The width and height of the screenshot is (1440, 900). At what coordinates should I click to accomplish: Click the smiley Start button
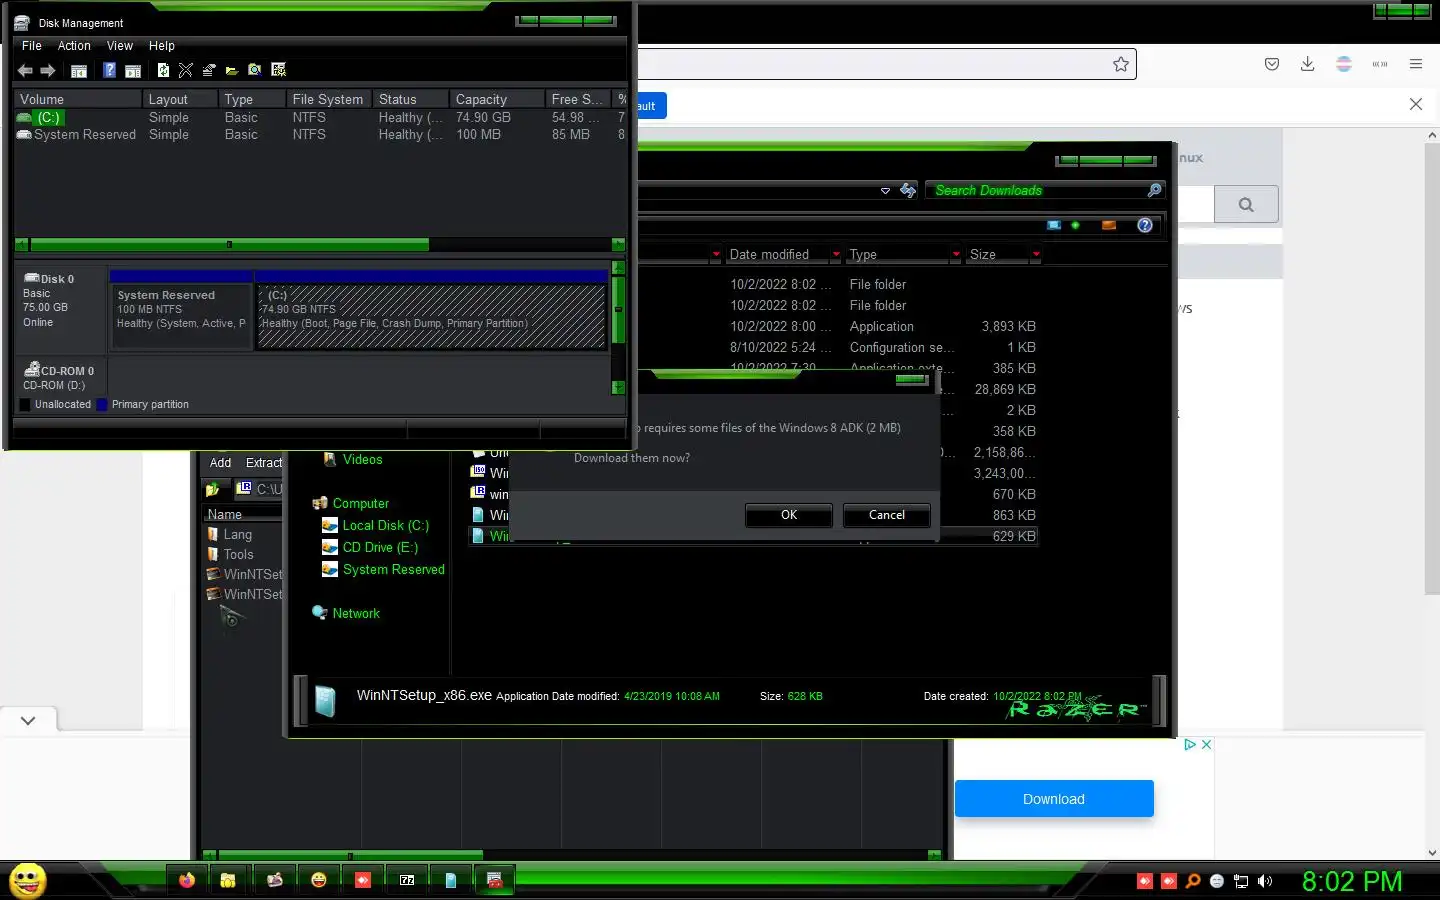(28, 881)
